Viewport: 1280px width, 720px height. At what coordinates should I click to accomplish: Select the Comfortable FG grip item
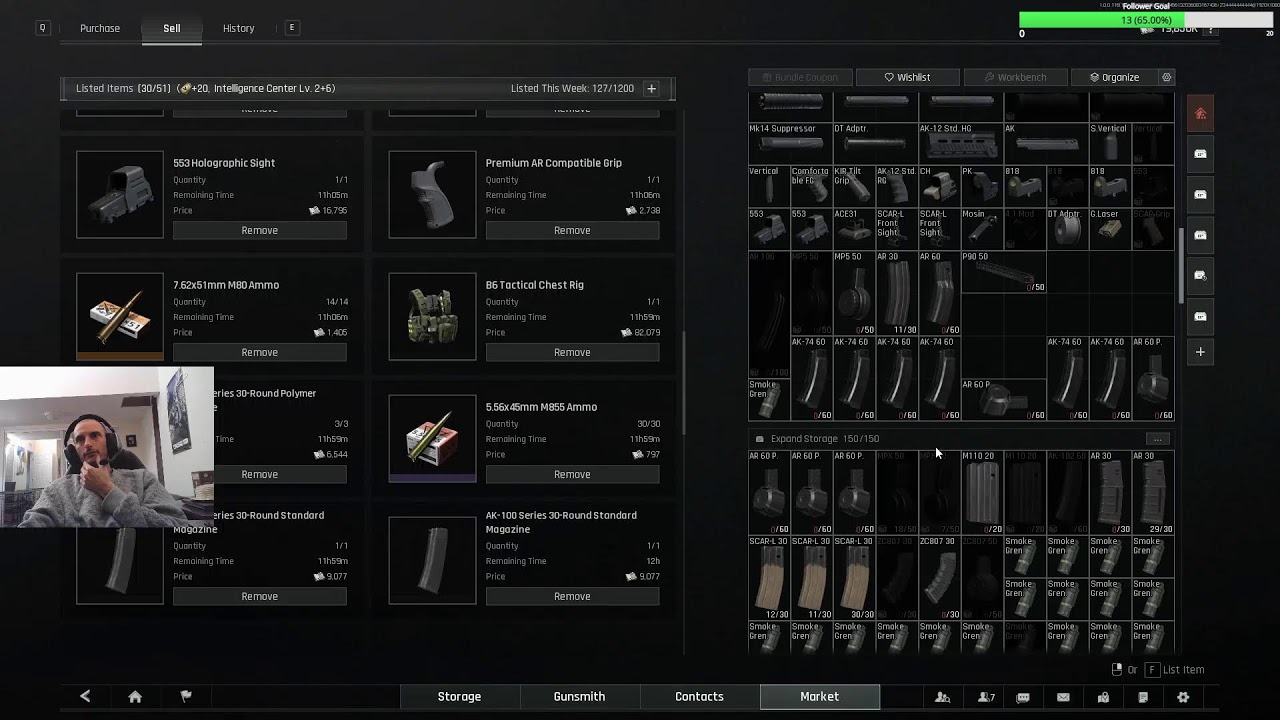pyautogui.click(x=811, y=186)
